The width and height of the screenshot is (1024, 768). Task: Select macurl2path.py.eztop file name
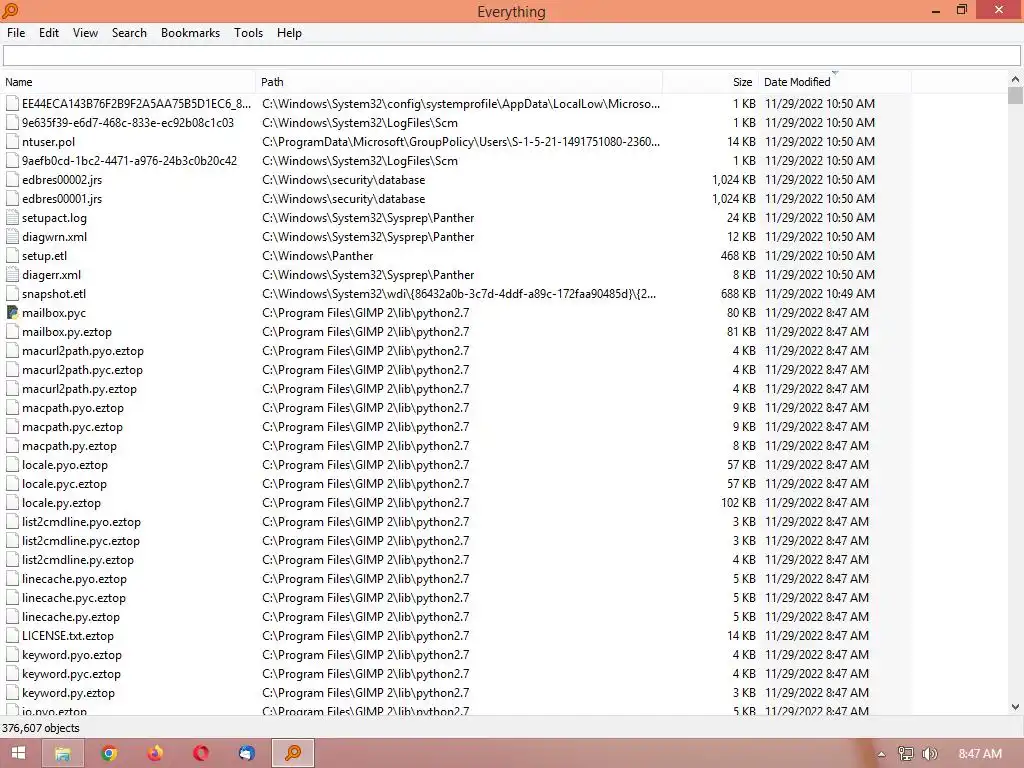(x=79, y=389)
